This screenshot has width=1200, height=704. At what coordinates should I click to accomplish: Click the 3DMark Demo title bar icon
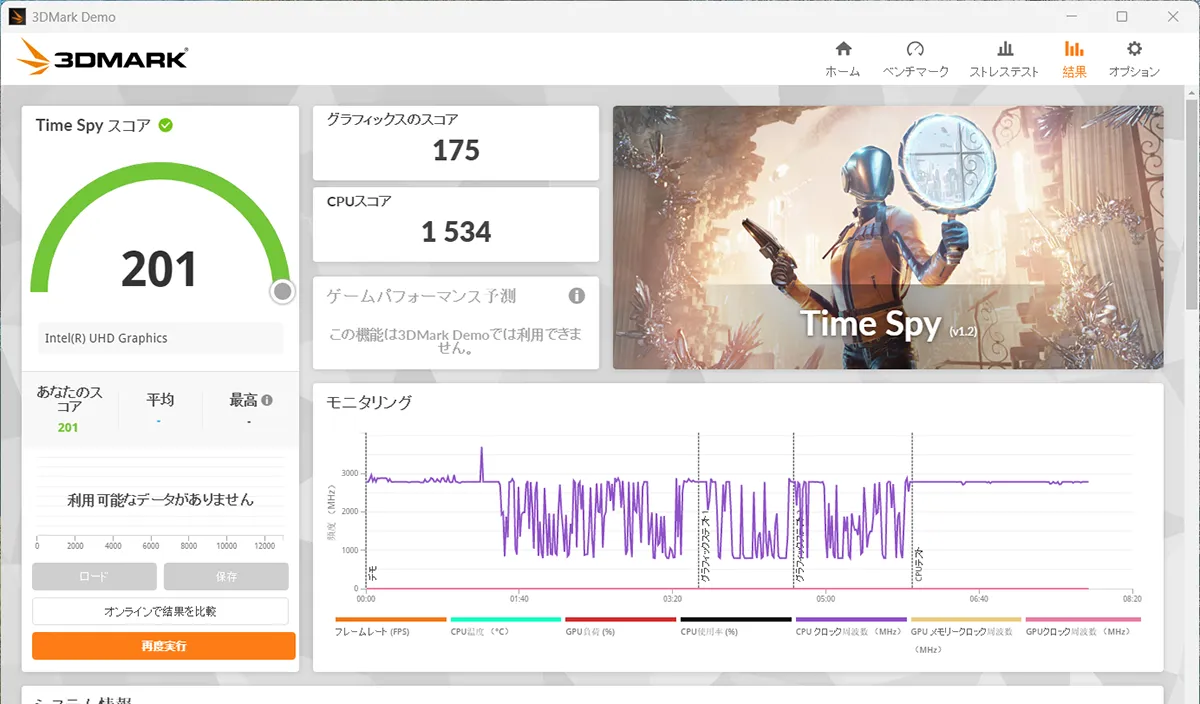coord(17,17)
